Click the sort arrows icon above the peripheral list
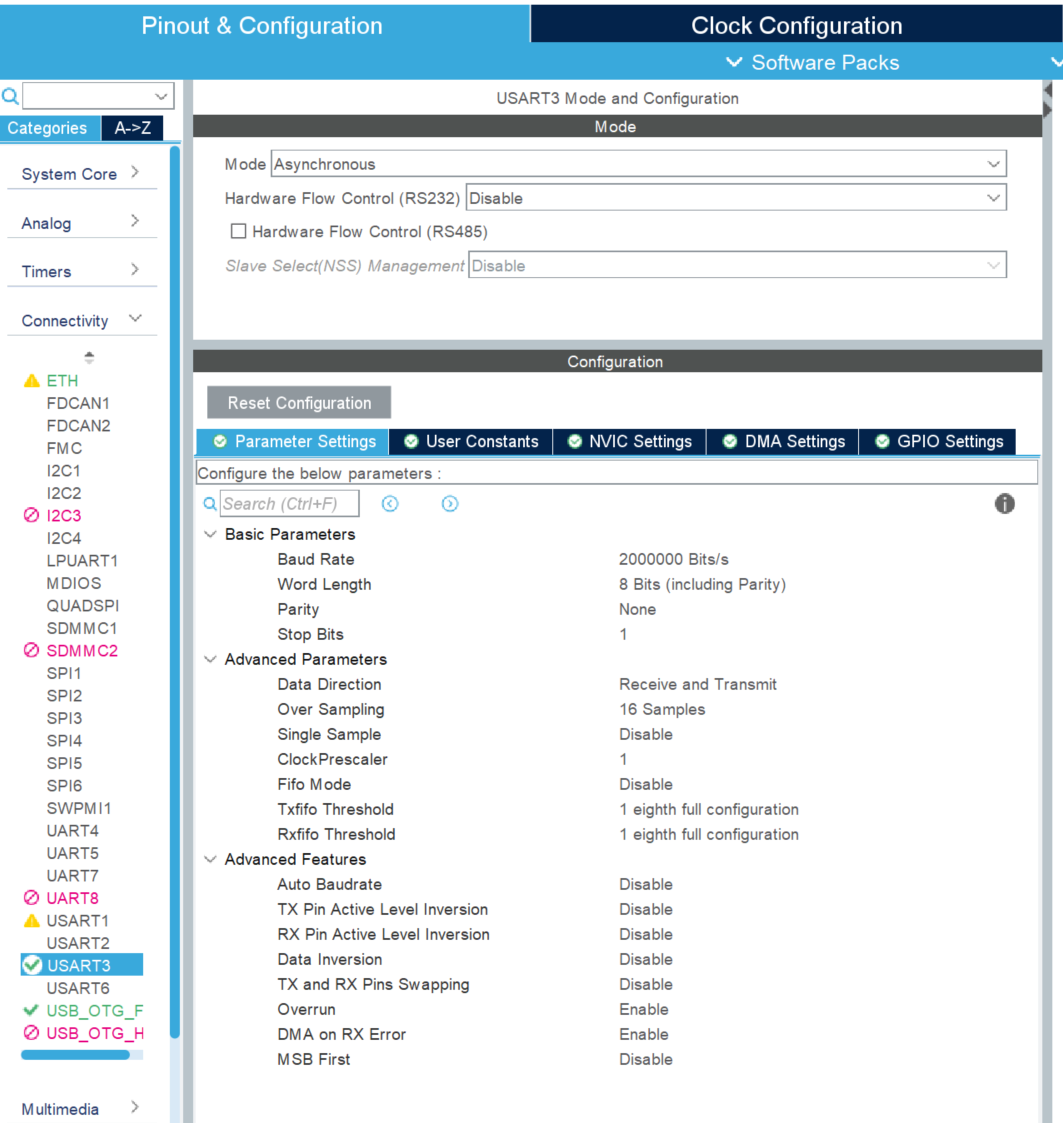 click(89, 357)
